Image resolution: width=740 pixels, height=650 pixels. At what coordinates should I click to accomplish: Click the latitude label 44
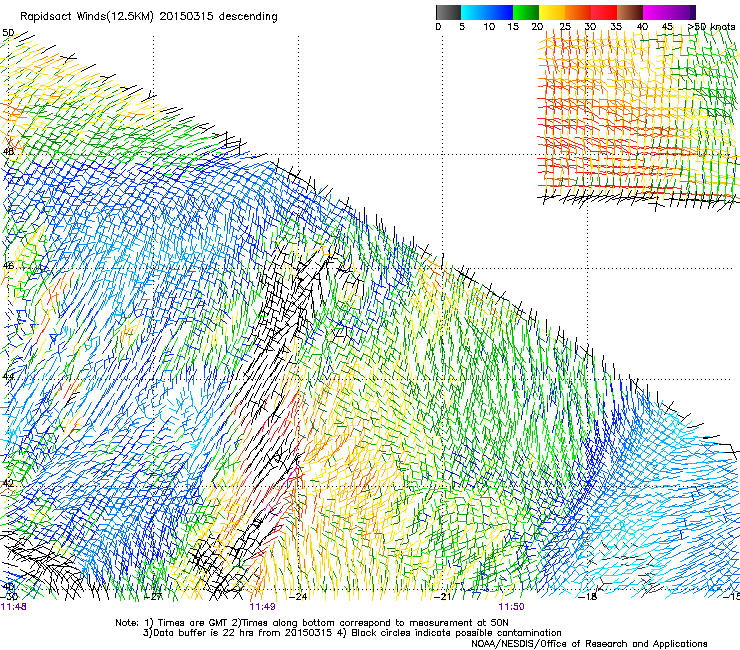pos(8,377)
